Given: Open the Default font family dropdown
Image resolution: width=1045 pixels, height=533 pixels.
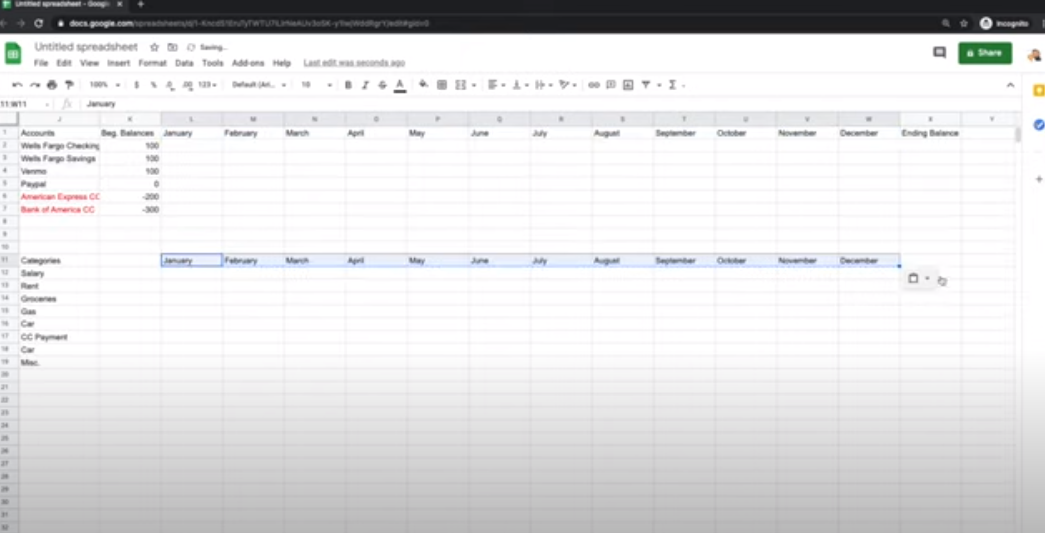Looking at the screenshot, I should (x=259, y=85).
